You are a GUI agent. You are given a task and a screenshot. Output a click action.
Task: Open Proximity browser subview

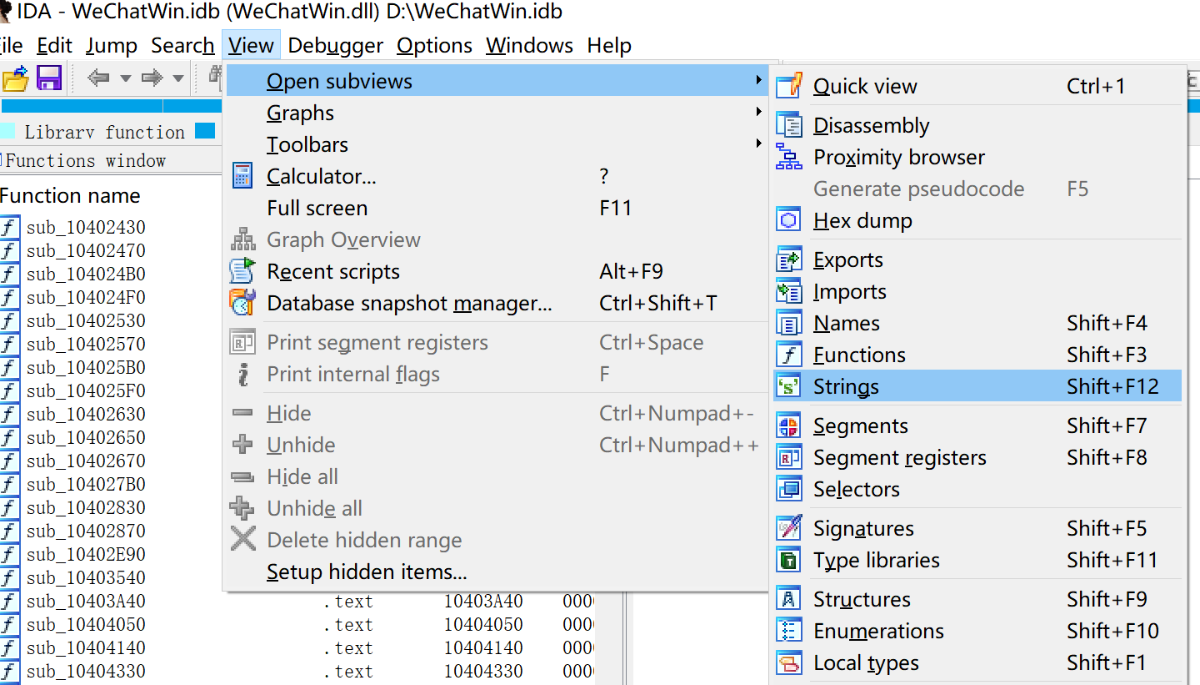coord(977,157)
